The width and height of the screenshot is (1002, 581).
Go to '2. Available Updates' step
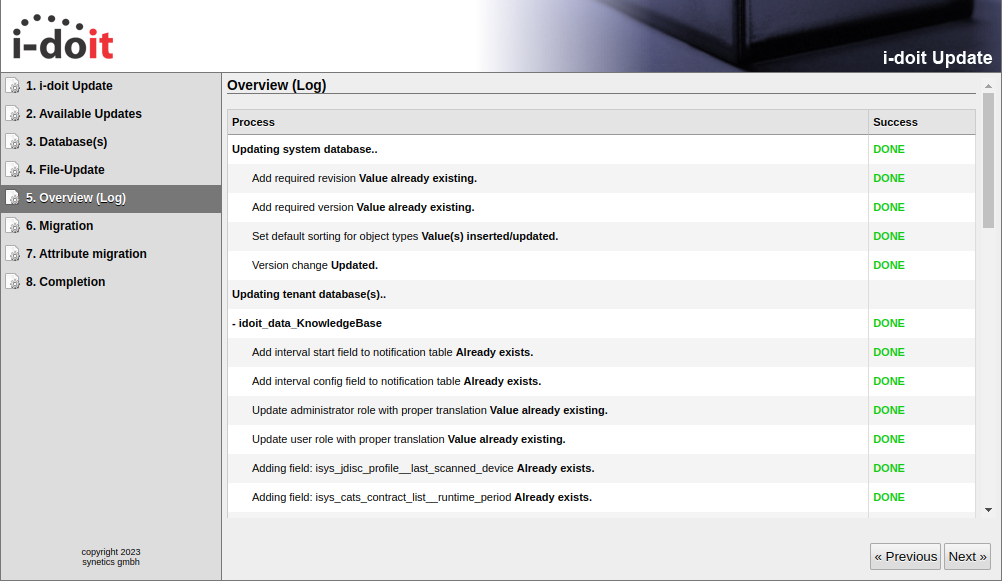[x=111, y=114]
